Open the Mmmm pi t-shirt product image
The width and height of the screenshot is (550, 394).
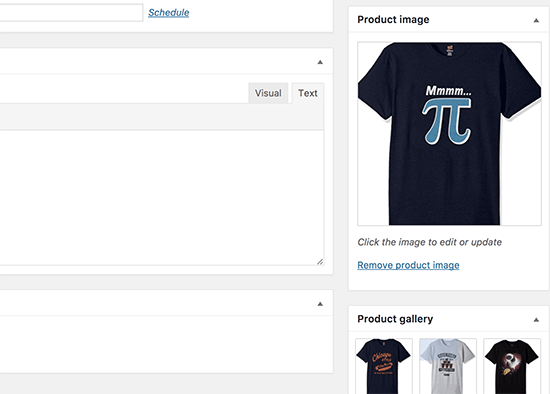[x=449, y=134]
